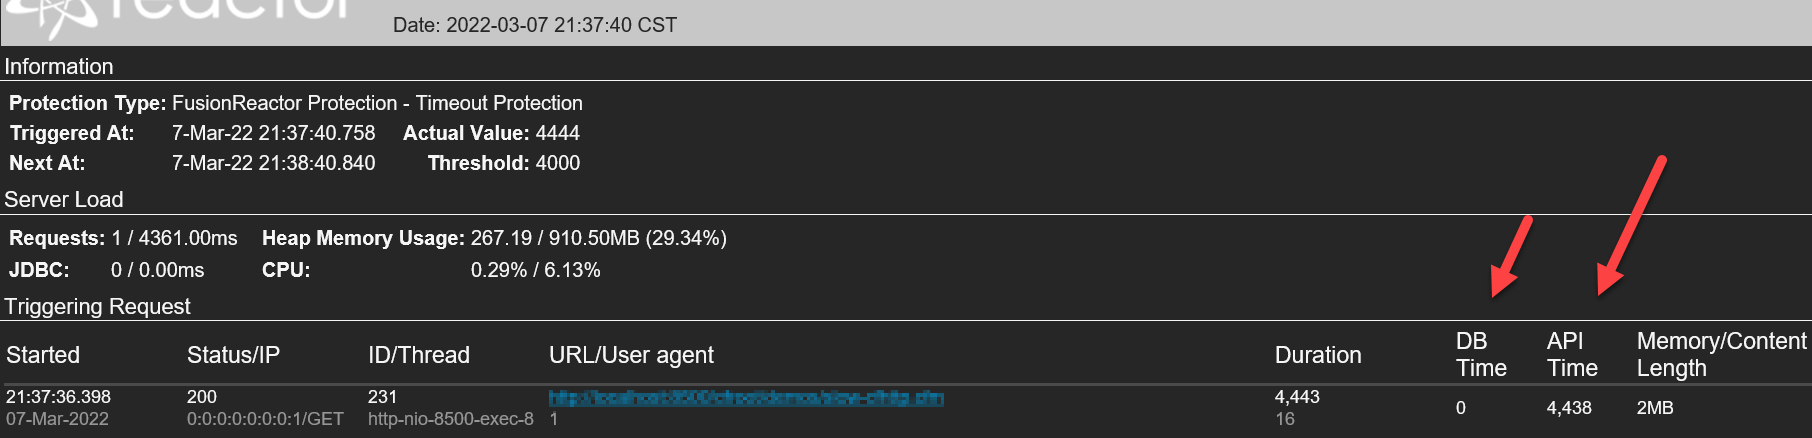Click the Threshold value 4000
Screen dimensions: 1812x438
pyautogui.click(x=558, y=163)
